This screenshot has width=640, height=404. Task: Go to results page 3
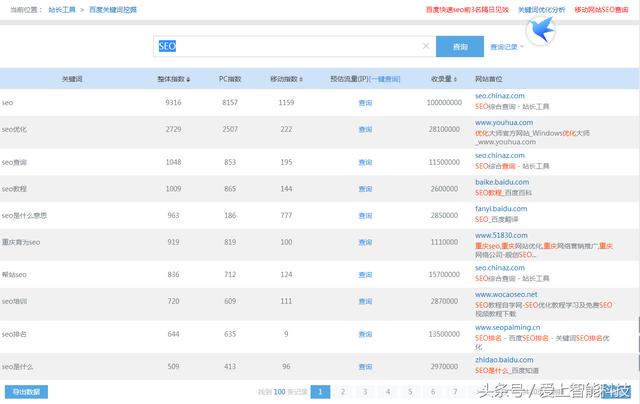pos(365,392)
